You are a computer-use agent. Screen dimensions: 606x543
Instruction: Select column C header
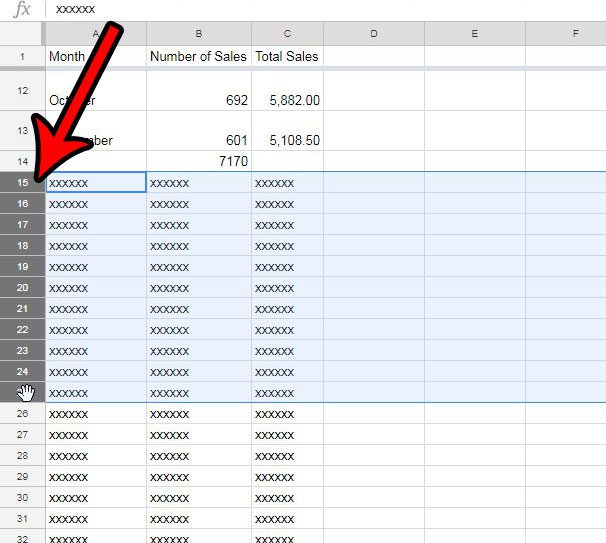[287, 34]
